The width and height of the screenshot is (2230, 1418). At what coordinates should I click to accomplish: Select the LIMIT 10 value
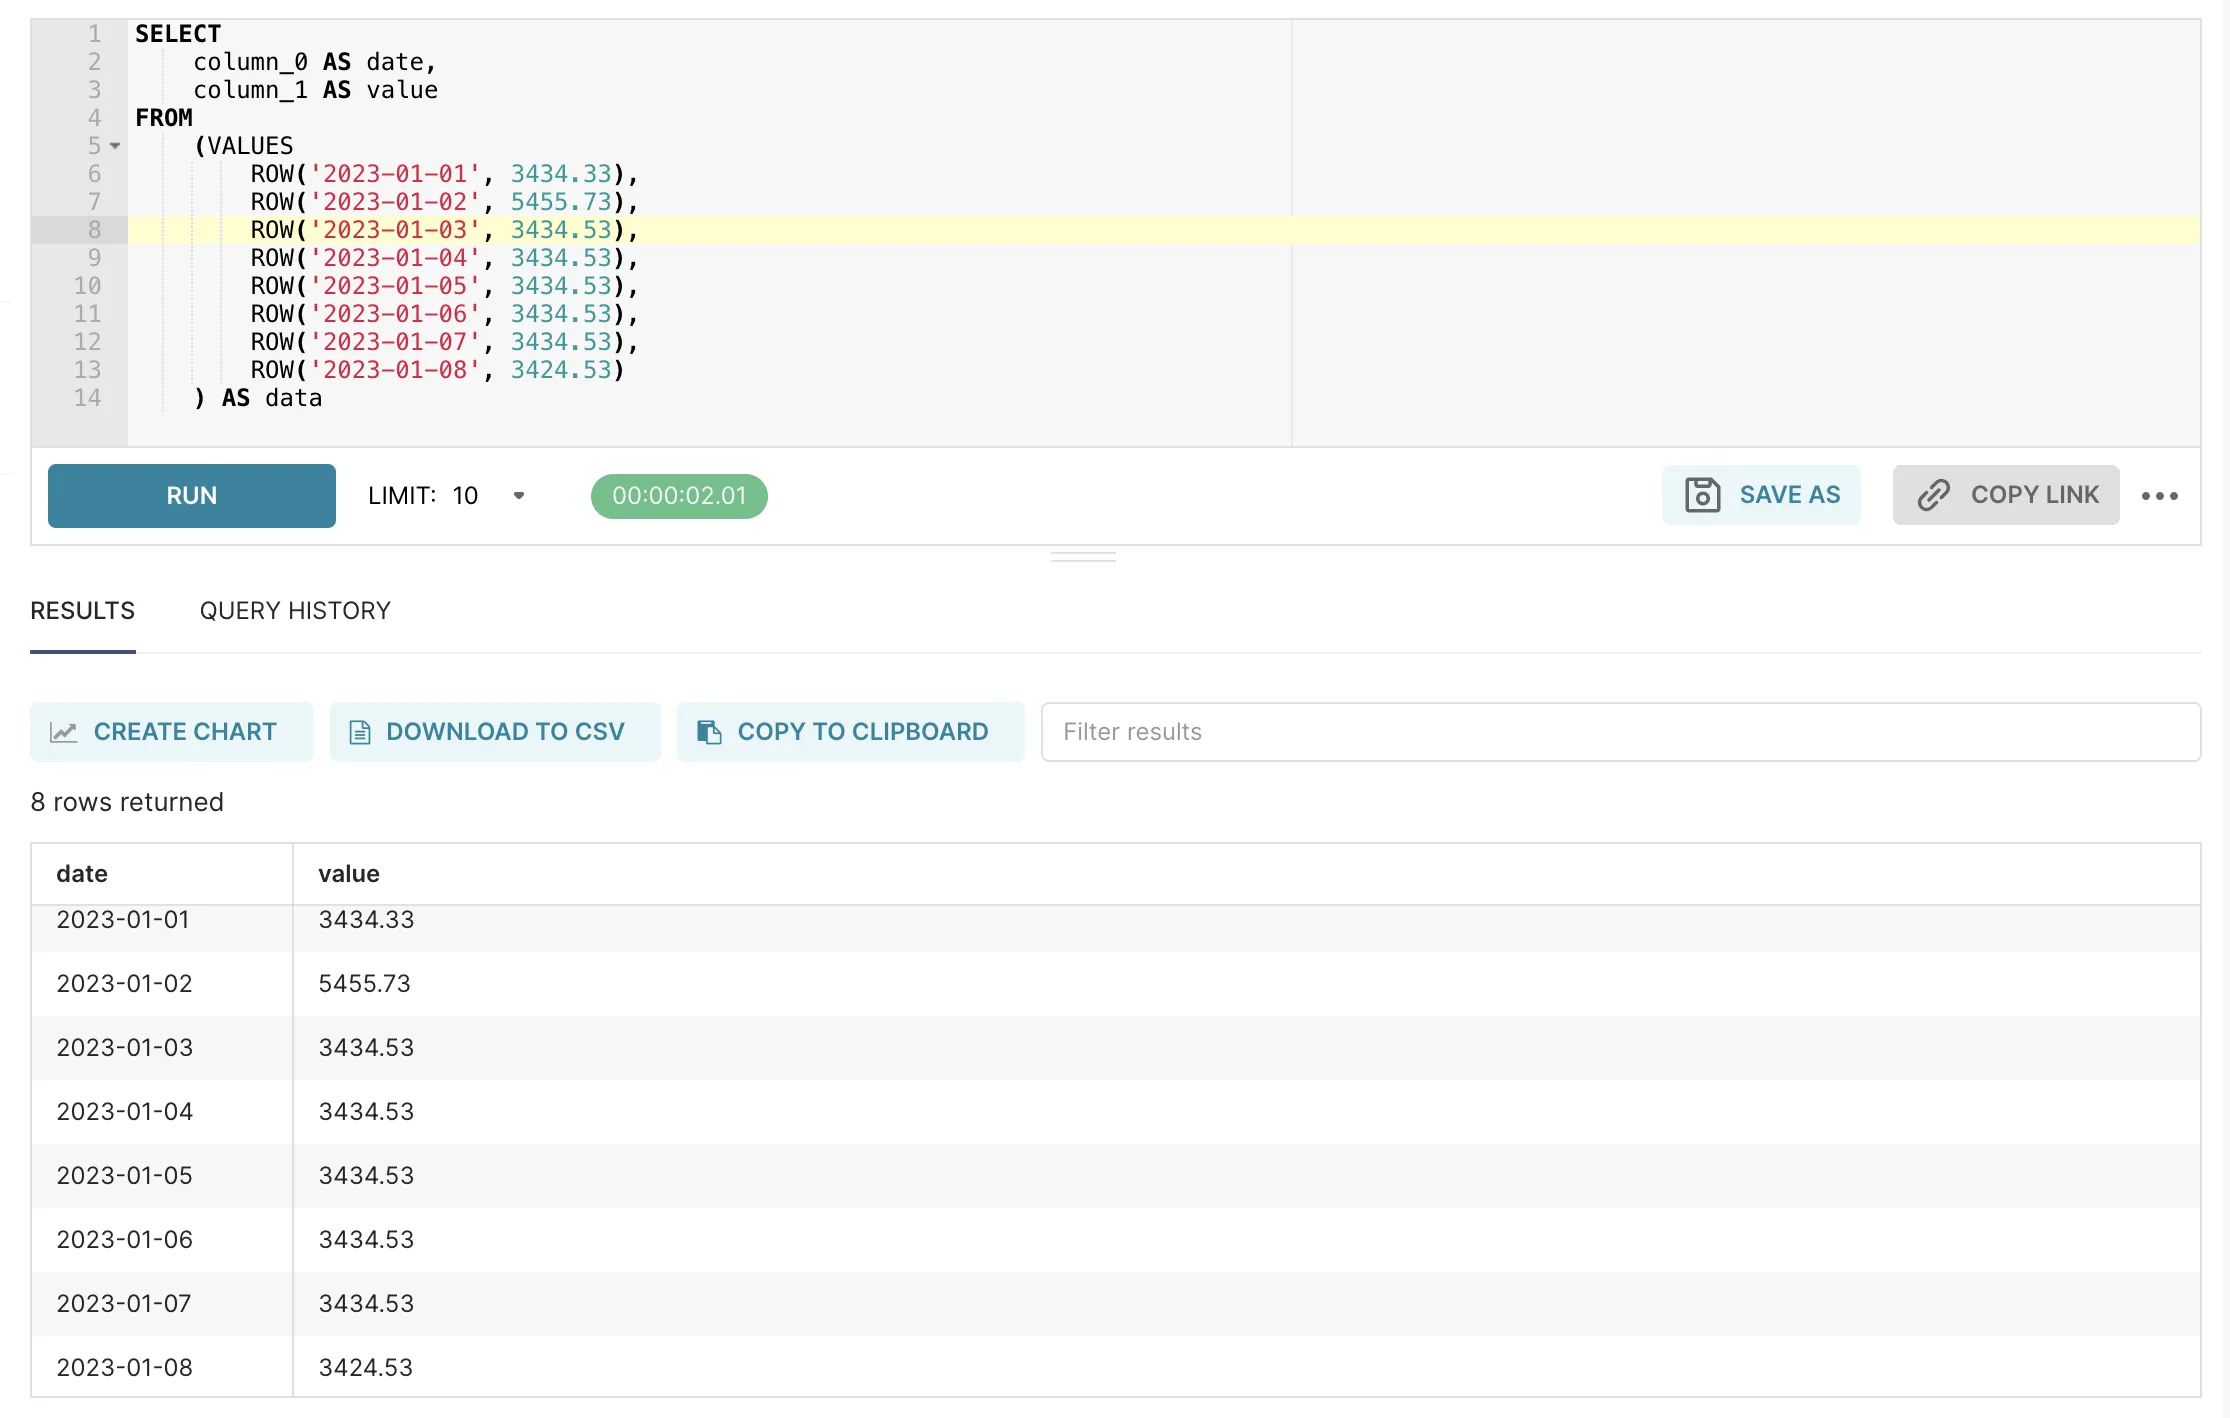465,495
